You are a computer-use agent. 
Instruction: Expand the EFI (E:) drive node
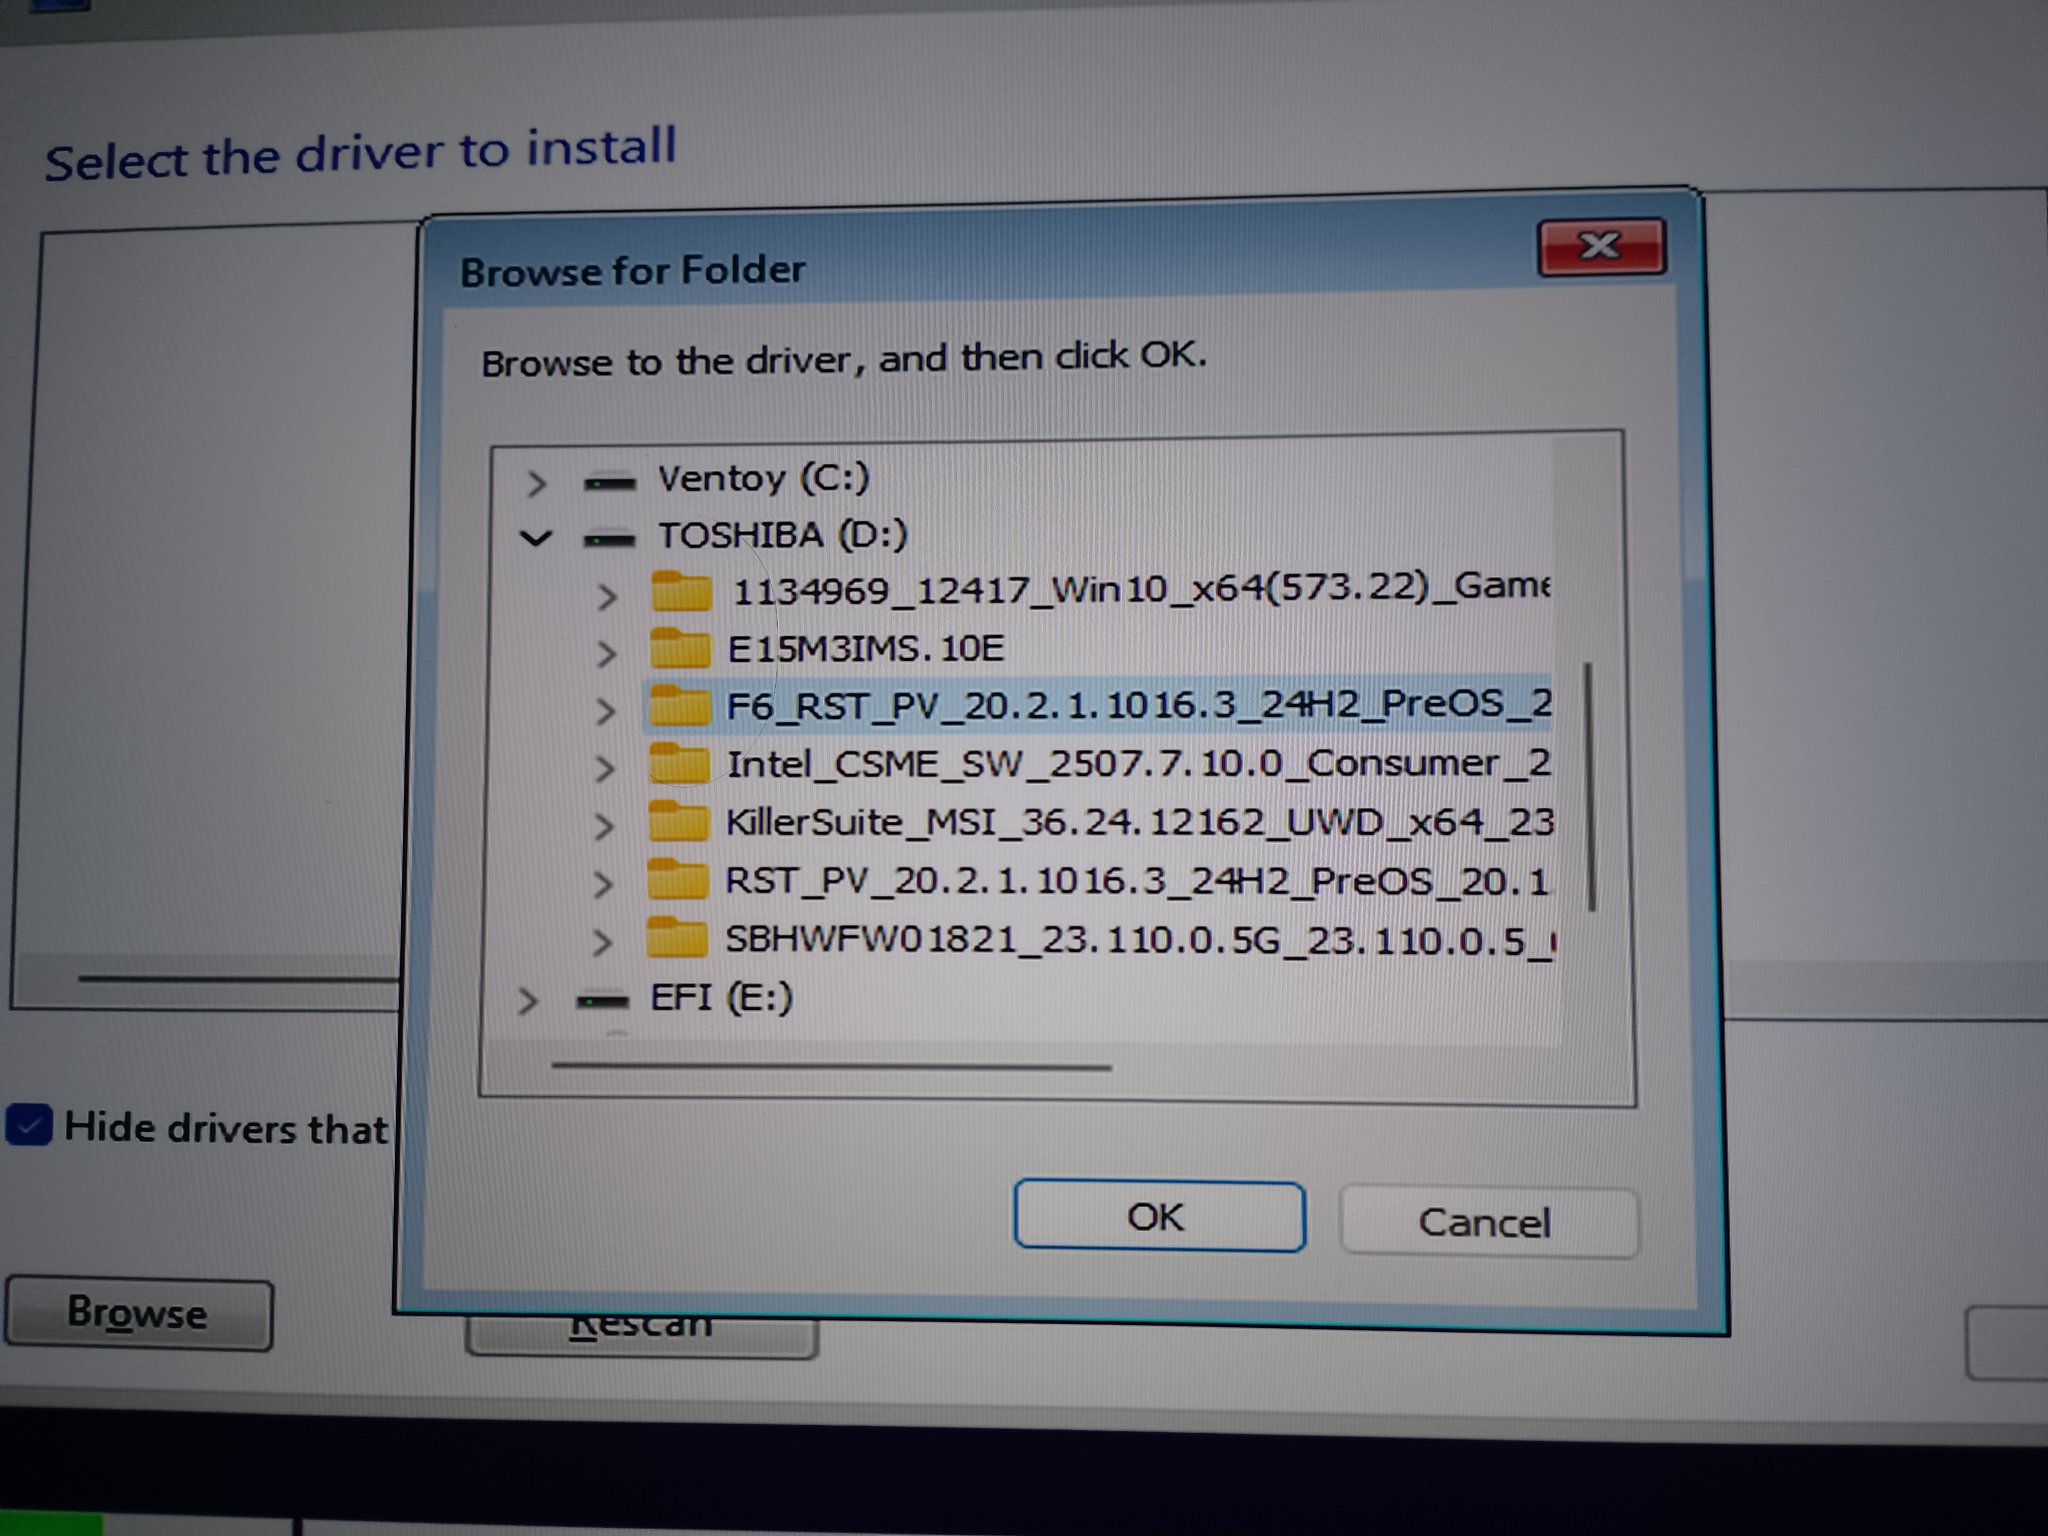tap(527, 1000)
